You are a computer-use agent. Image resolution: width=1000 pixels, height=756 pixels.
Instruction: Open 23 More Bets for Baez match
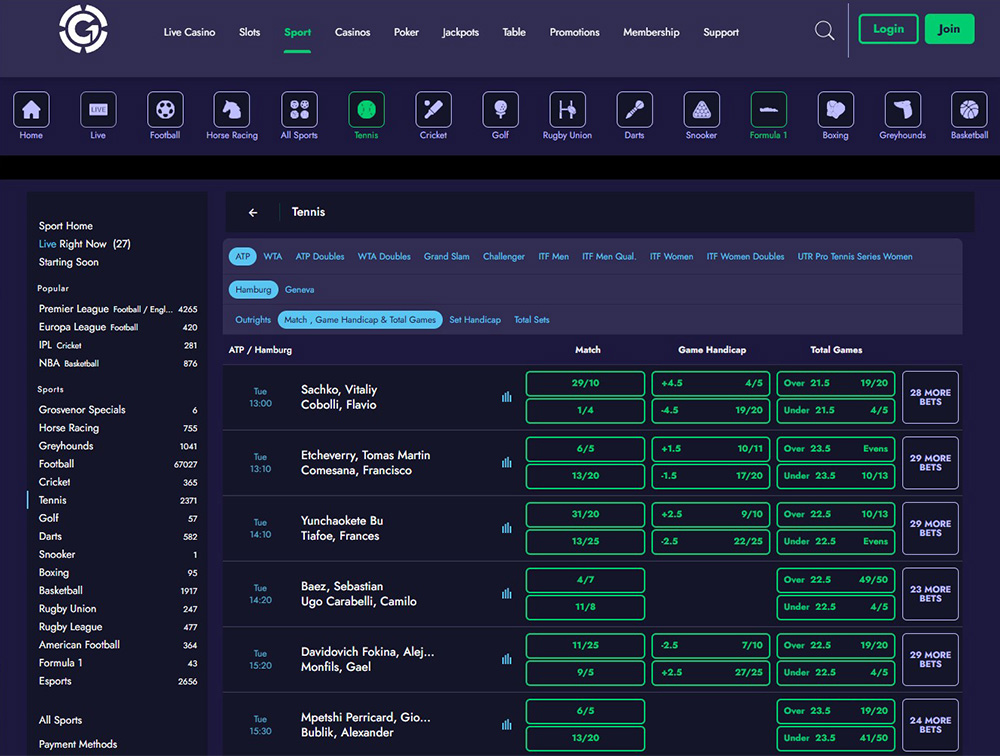click(x=930, y=594)
